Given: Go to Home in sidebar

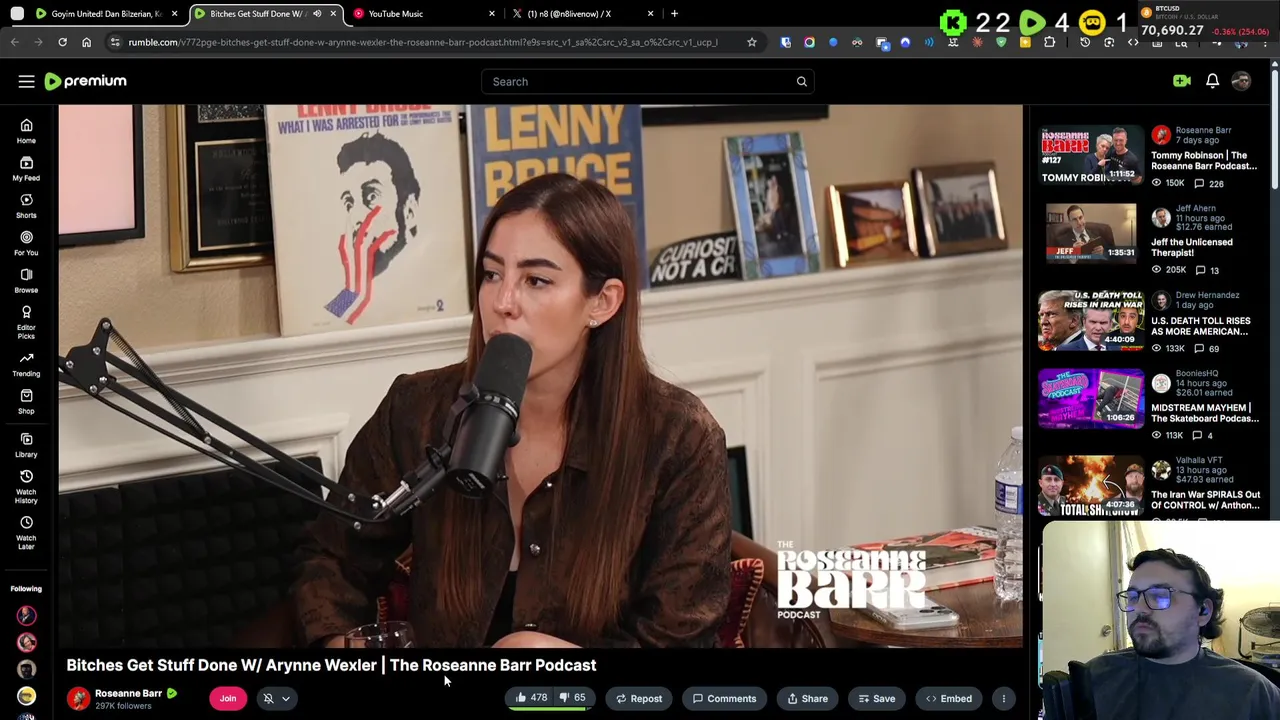Looking at the screenshot, I should (x=26, y=131).
